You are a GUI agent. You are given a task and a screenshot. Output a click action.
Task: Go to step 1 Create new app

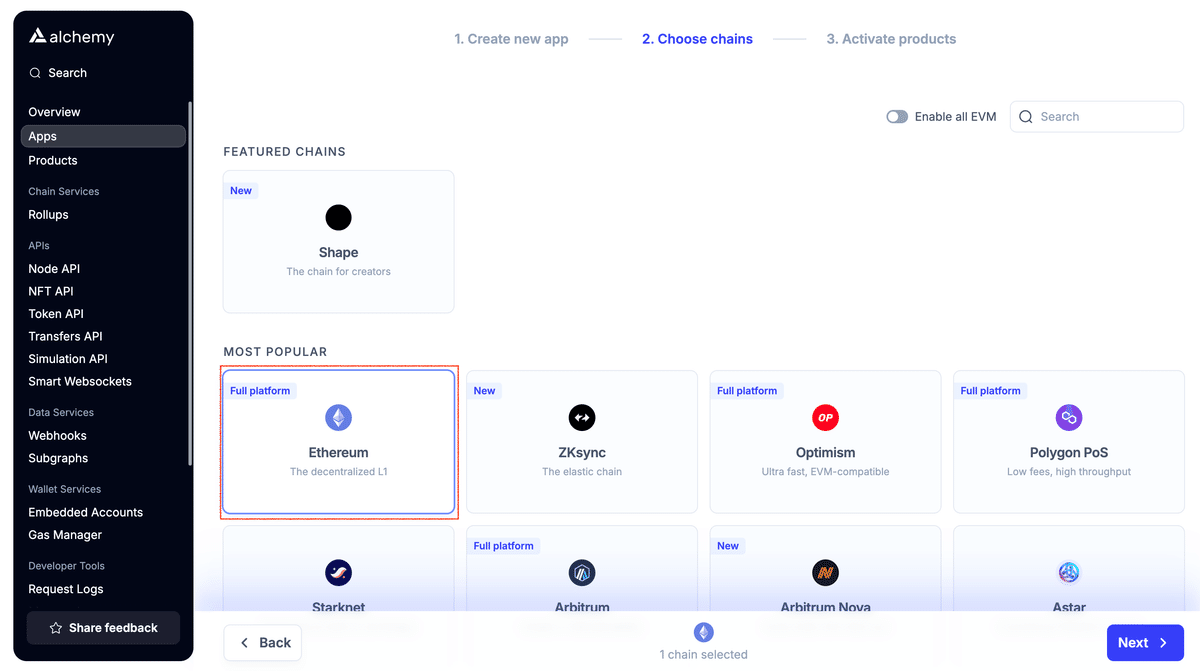[511, 39]
